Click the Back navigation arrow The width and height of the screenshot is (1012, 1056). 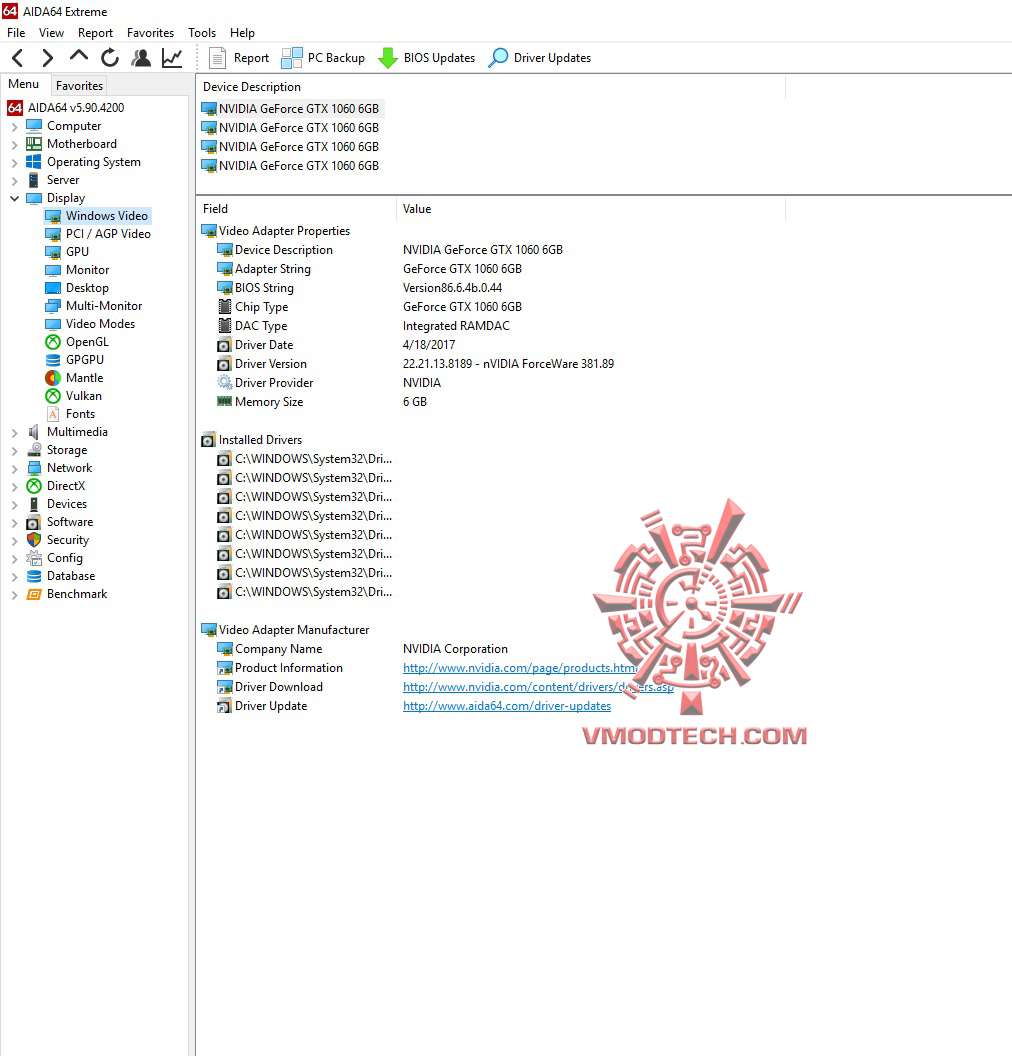[18, 58]
